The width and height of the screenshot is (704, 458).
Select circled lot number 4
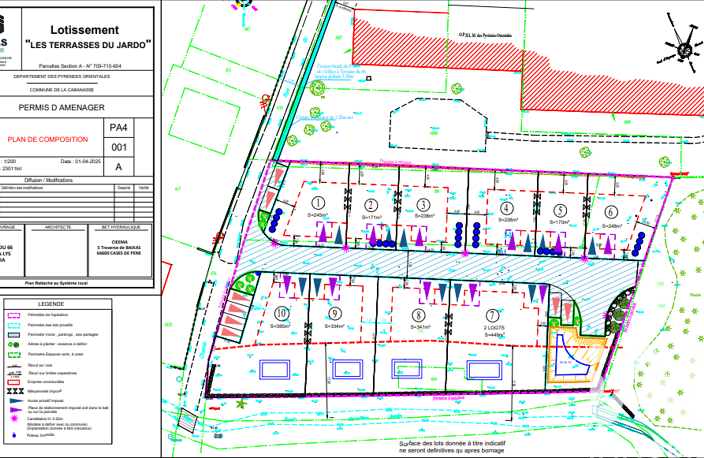[507, 208]
